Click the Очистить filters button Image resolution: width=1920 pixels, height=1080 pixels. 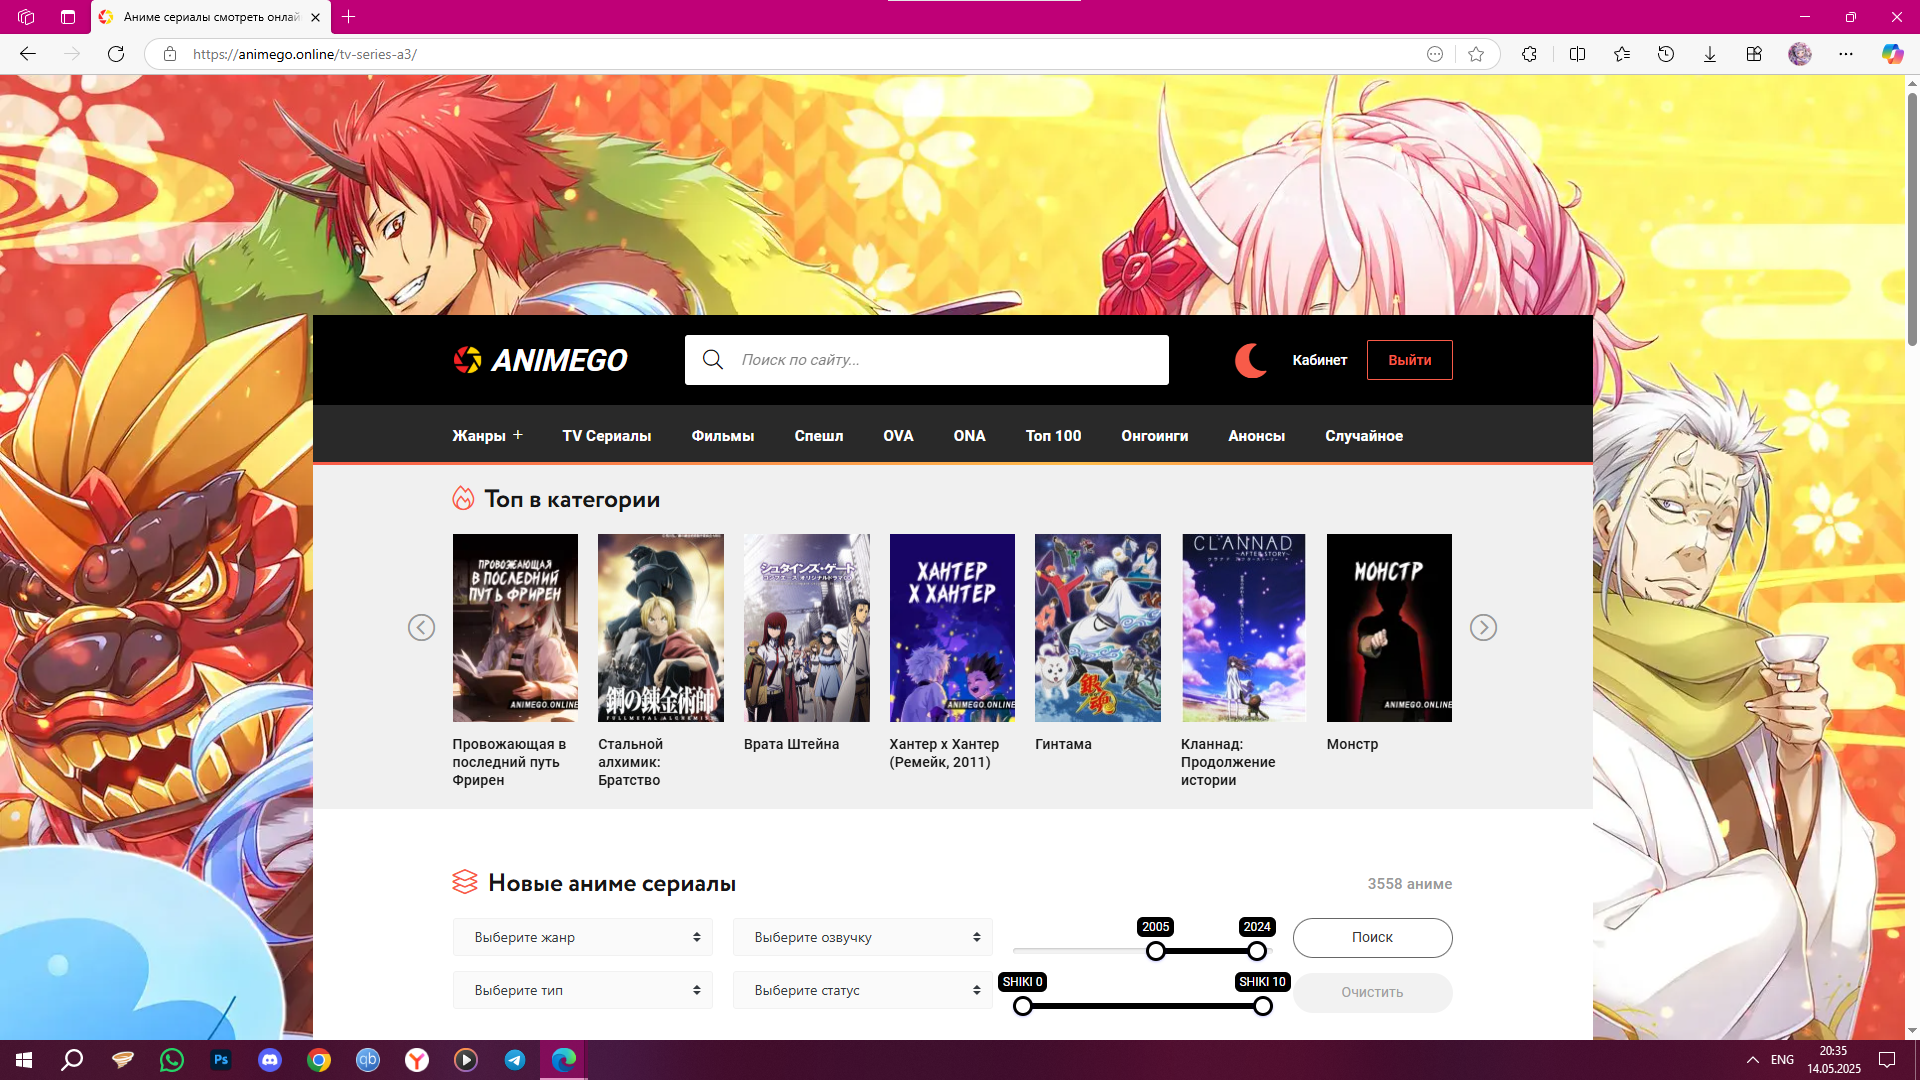[x=1372, y=992]
